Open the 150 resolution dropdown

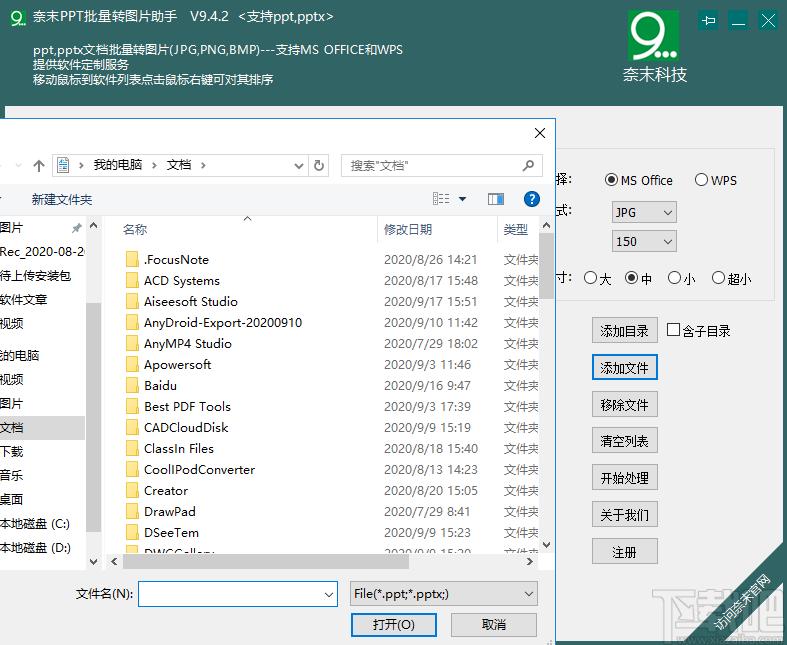click(644, 241)
